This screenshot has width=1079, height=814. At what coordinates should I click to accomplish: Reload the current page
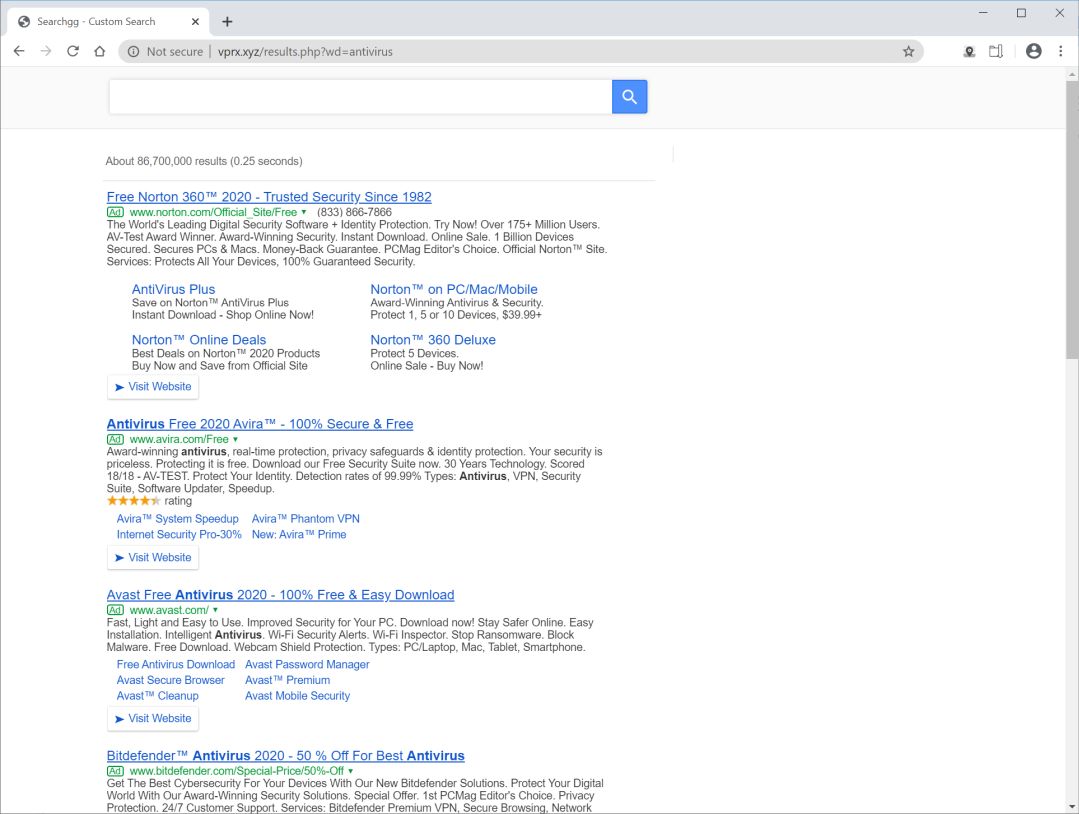(72, 52)
